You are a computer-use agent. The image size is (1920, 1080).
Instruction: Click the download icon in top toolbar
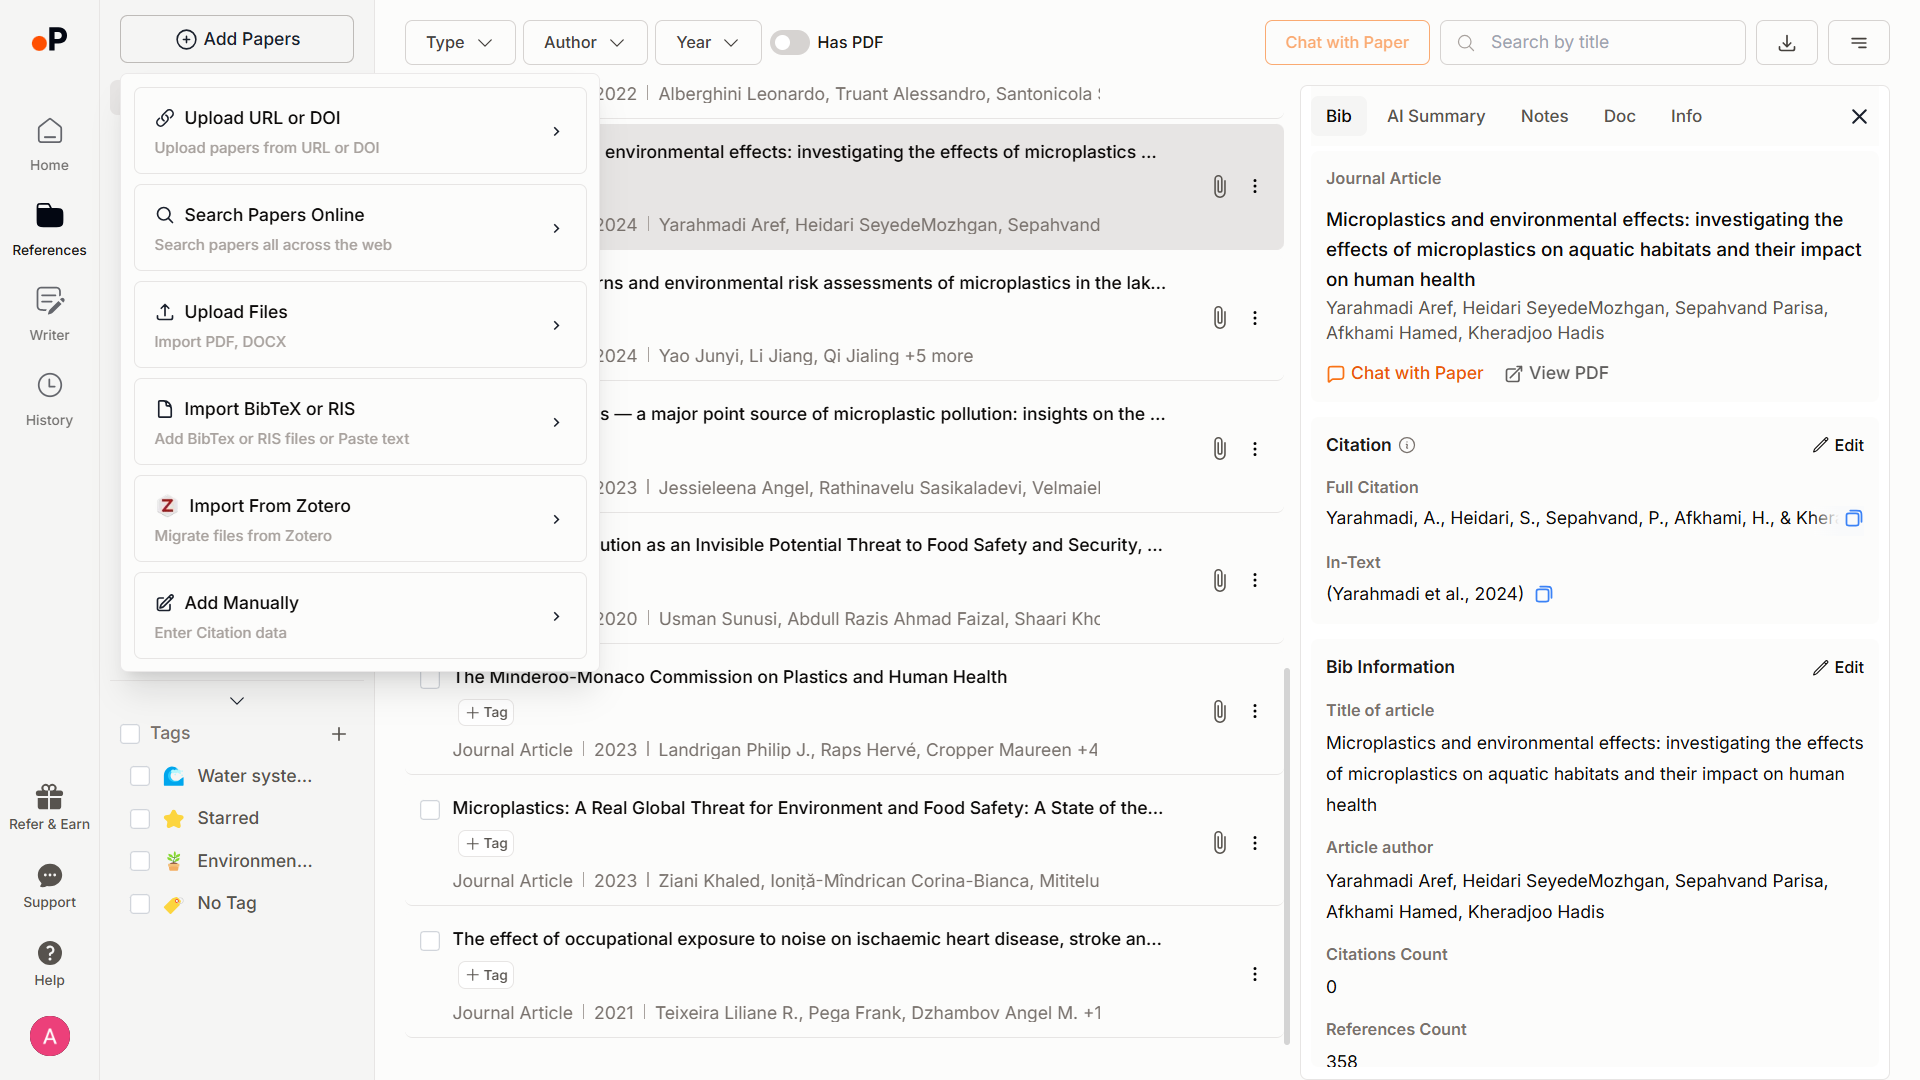(1786, 43)
